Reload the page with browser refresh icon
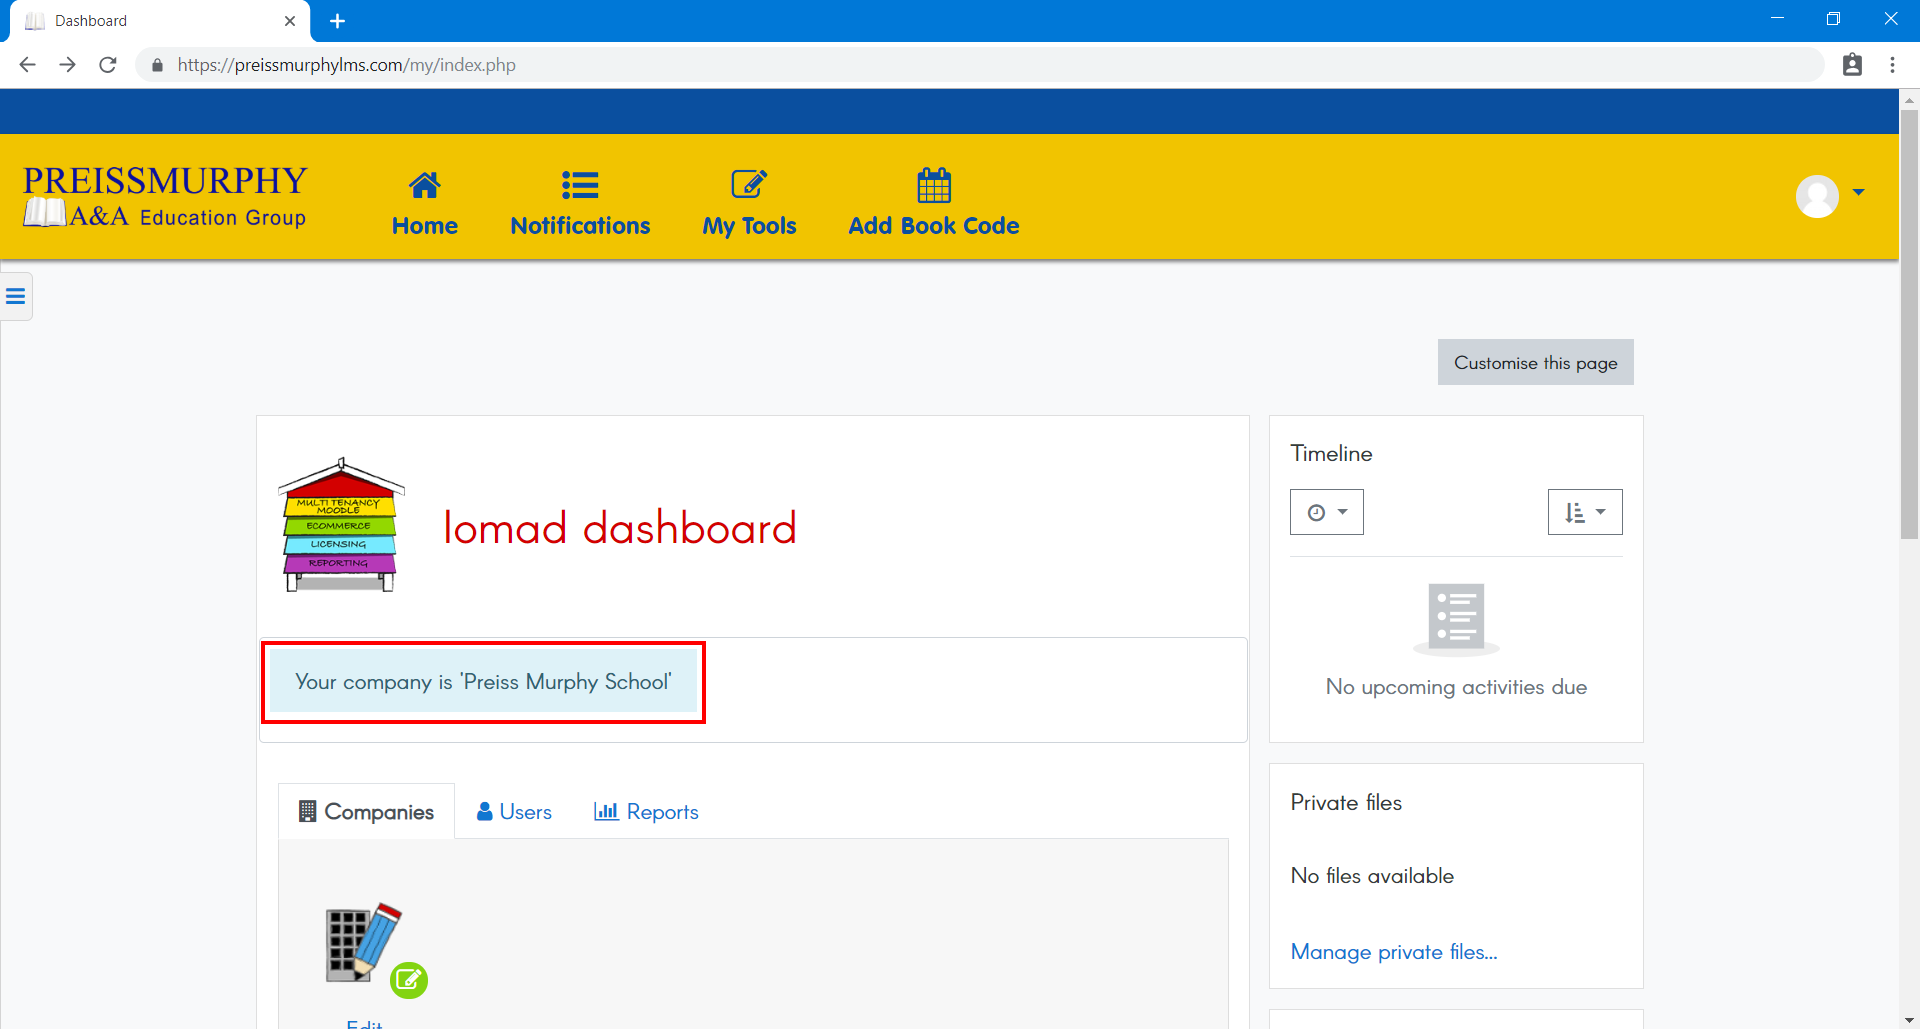 [108, 65]
